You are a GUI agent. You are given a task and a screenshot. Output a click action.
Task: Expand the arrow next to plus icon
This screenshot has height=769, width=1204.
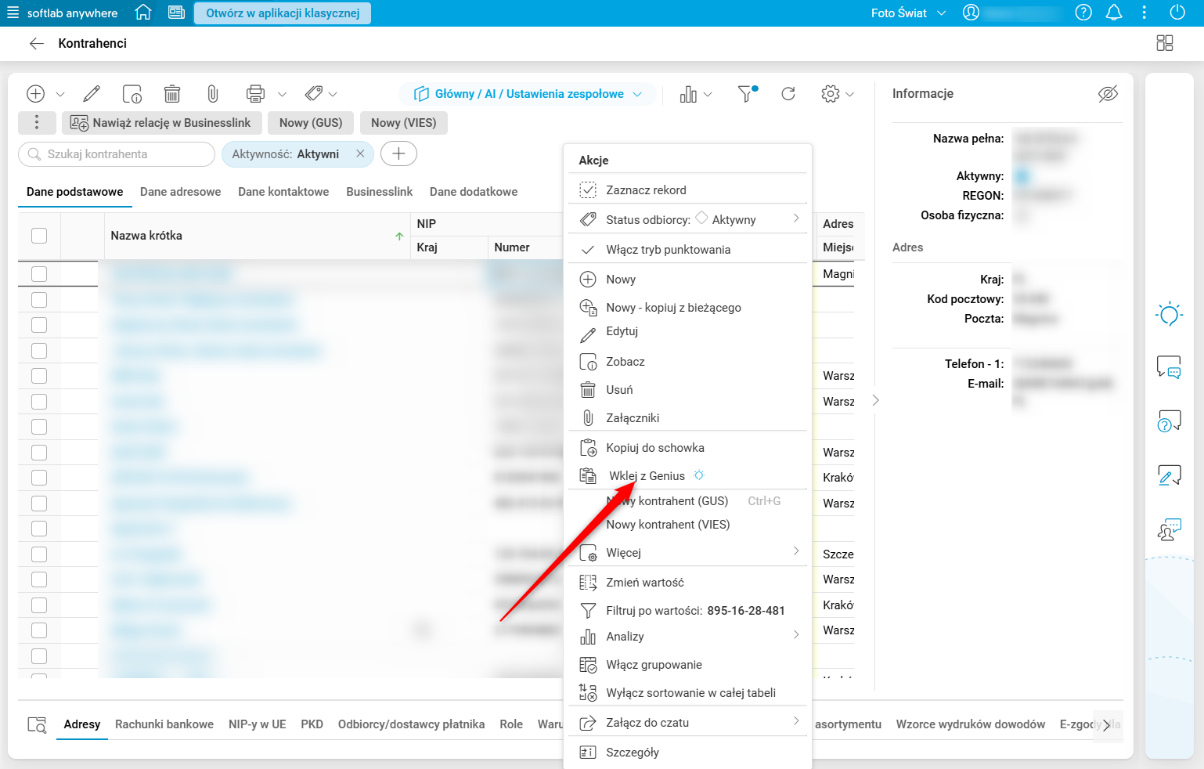pos(60,94)
